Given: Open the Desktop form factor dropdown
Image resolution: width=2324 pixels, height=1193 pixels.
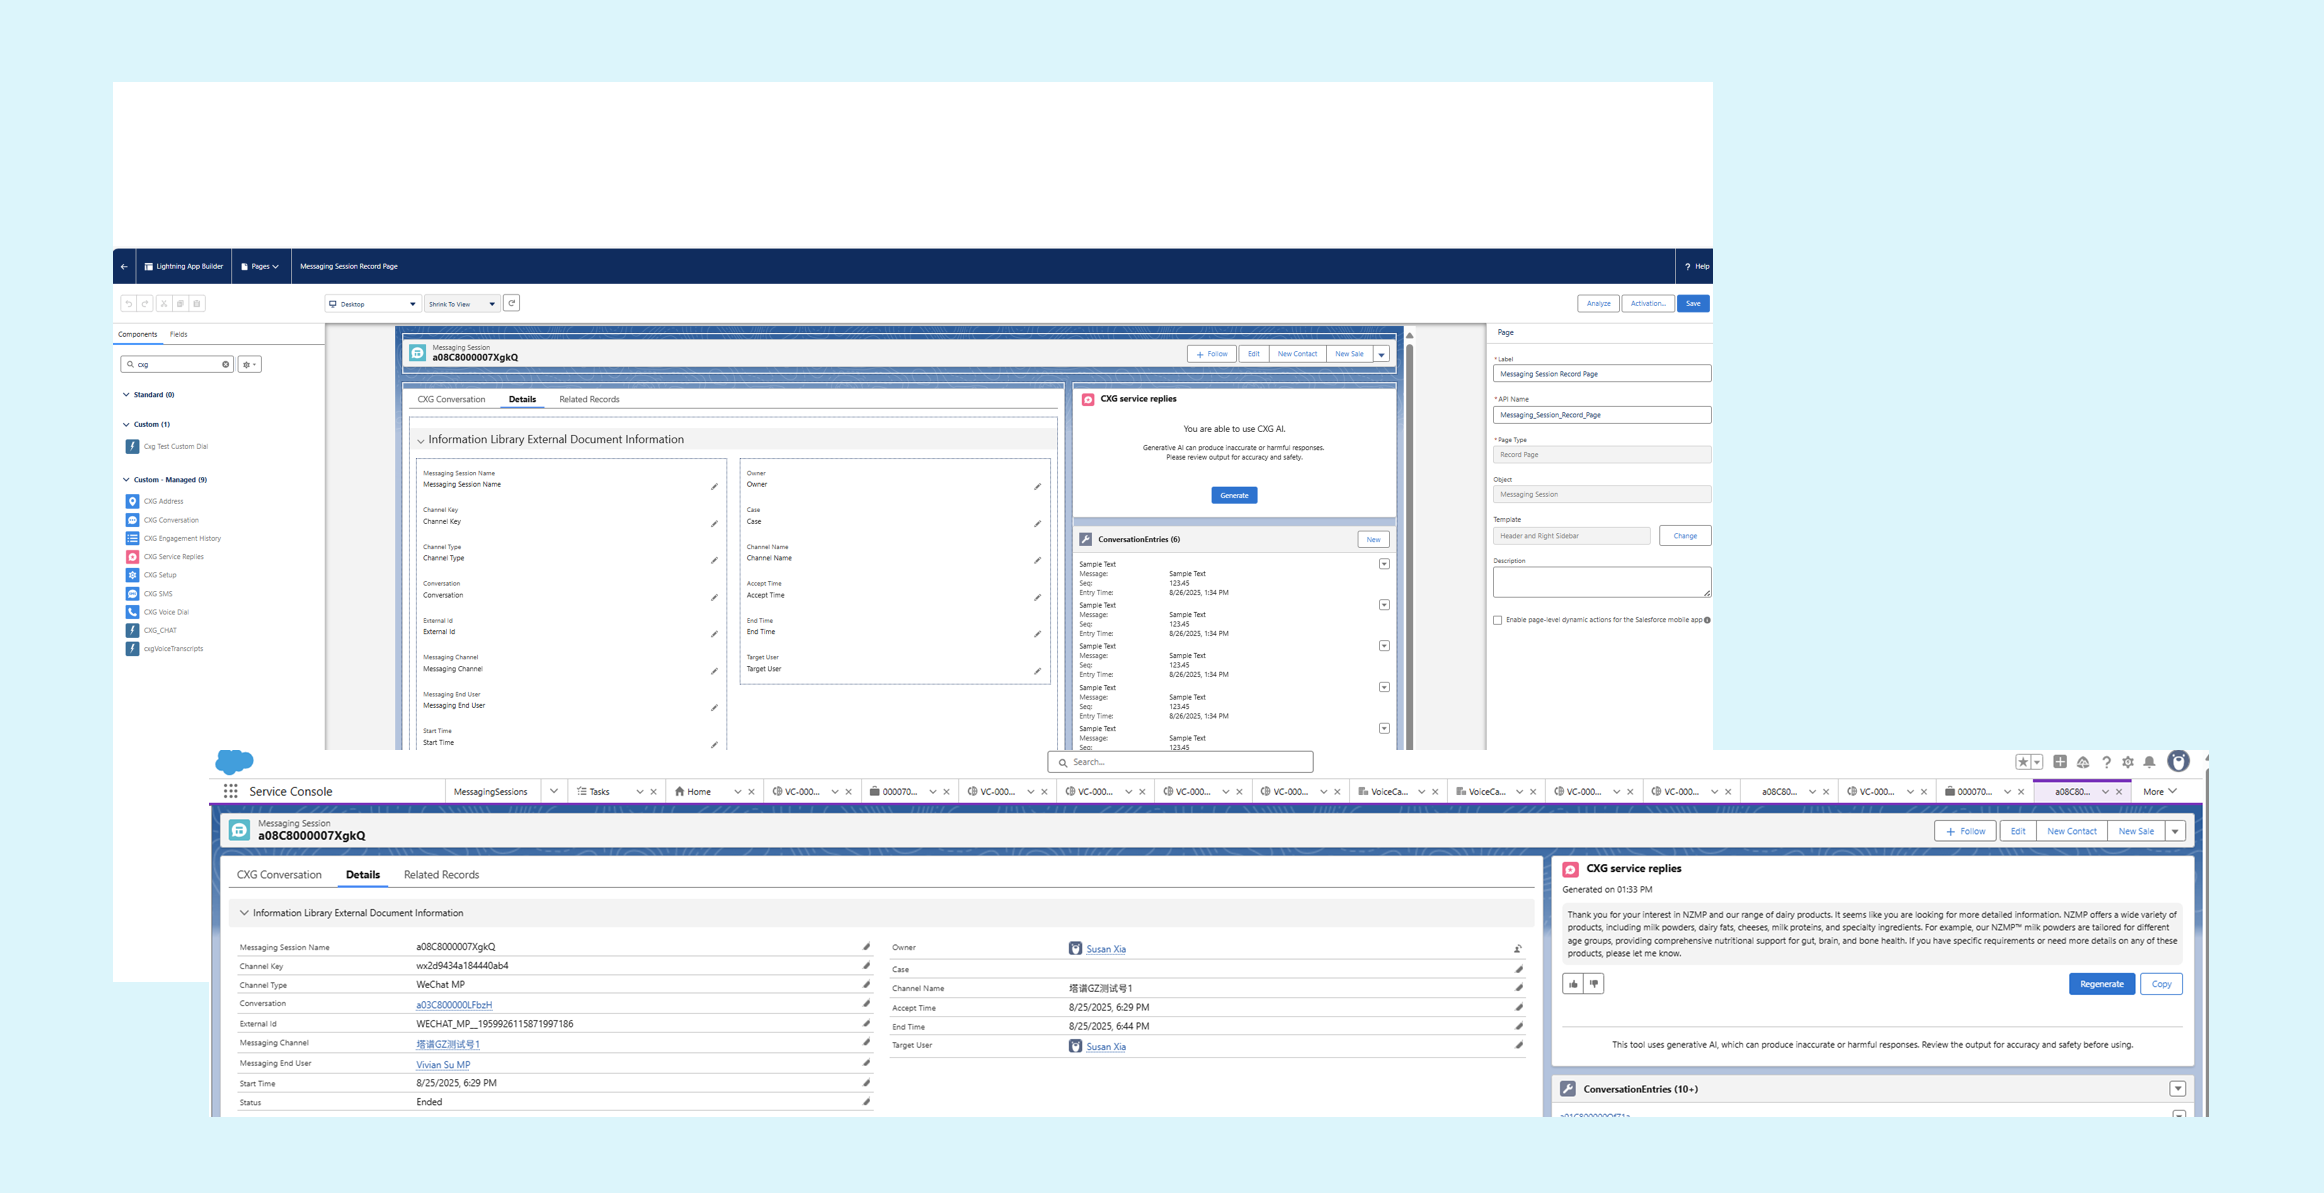Looking at the screenshot, I should pyautogui.click(x=372, y=304).
